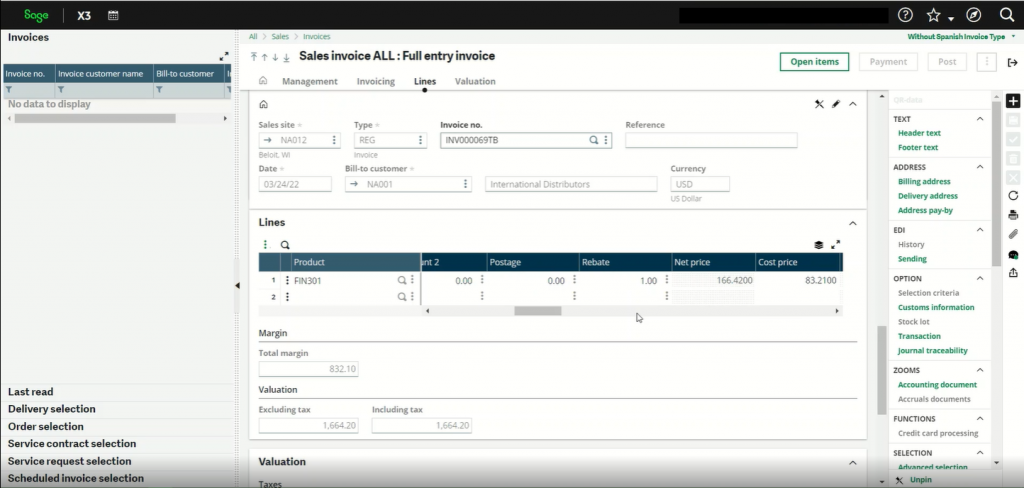Screen dimensions: 1024x488
Task: Click the Lines grid horizontal scrollbar thumb
Action: tap(537, 311)
